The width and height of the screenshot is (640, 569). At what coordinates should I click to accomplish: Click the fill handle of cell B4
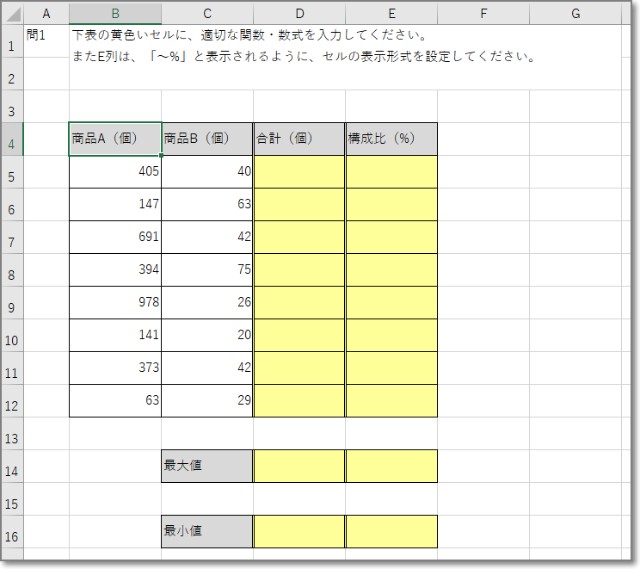[x=161, y=156]
